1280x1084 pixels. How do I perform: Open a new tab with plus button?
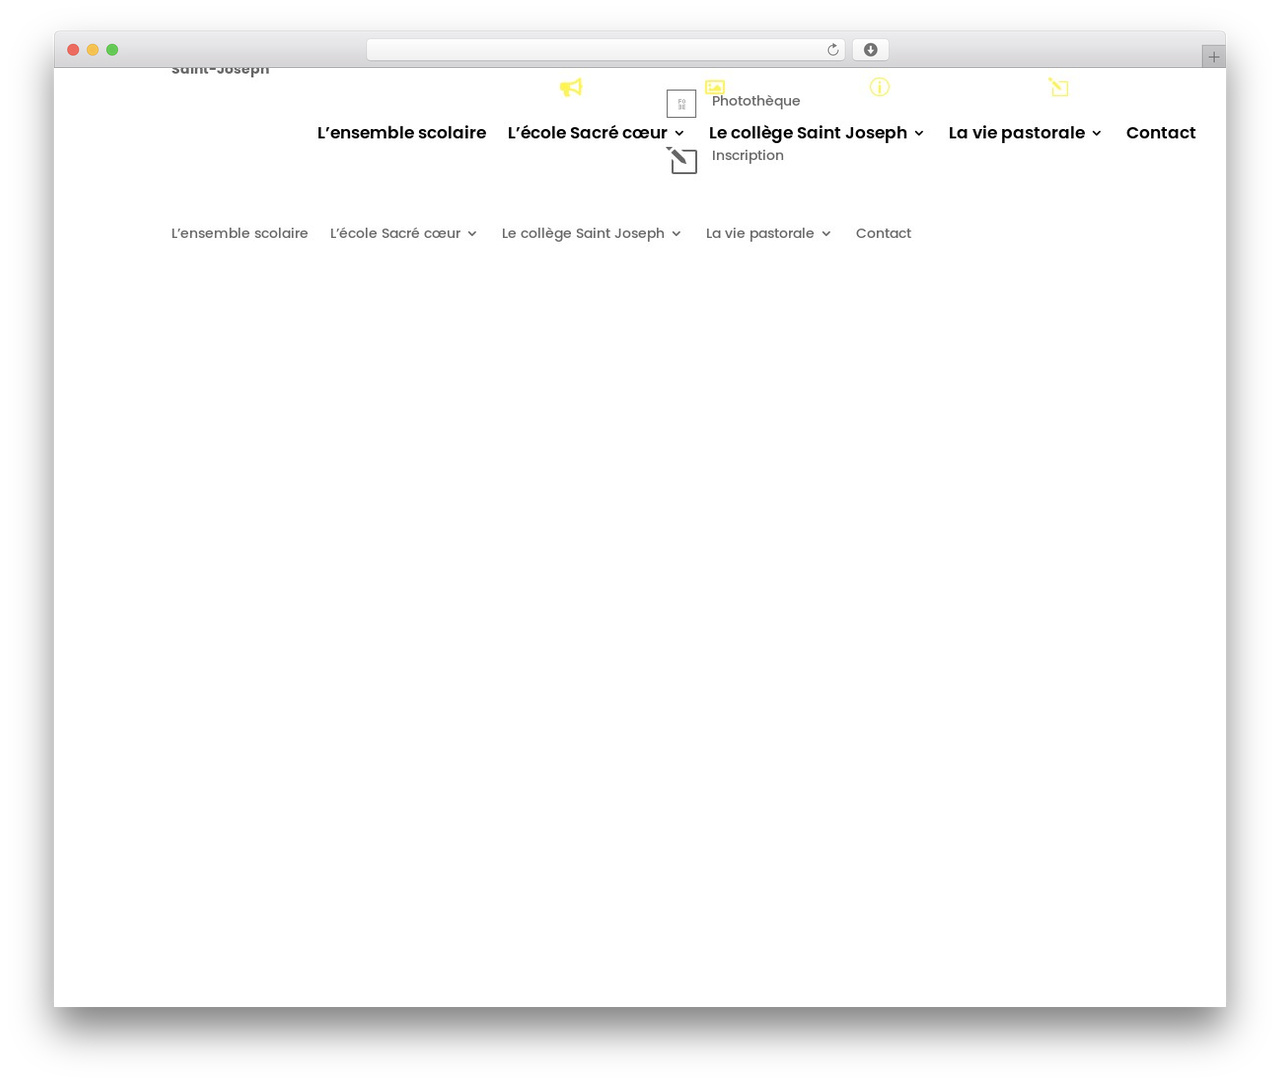pyautogui.click(x=1213, y=57)
